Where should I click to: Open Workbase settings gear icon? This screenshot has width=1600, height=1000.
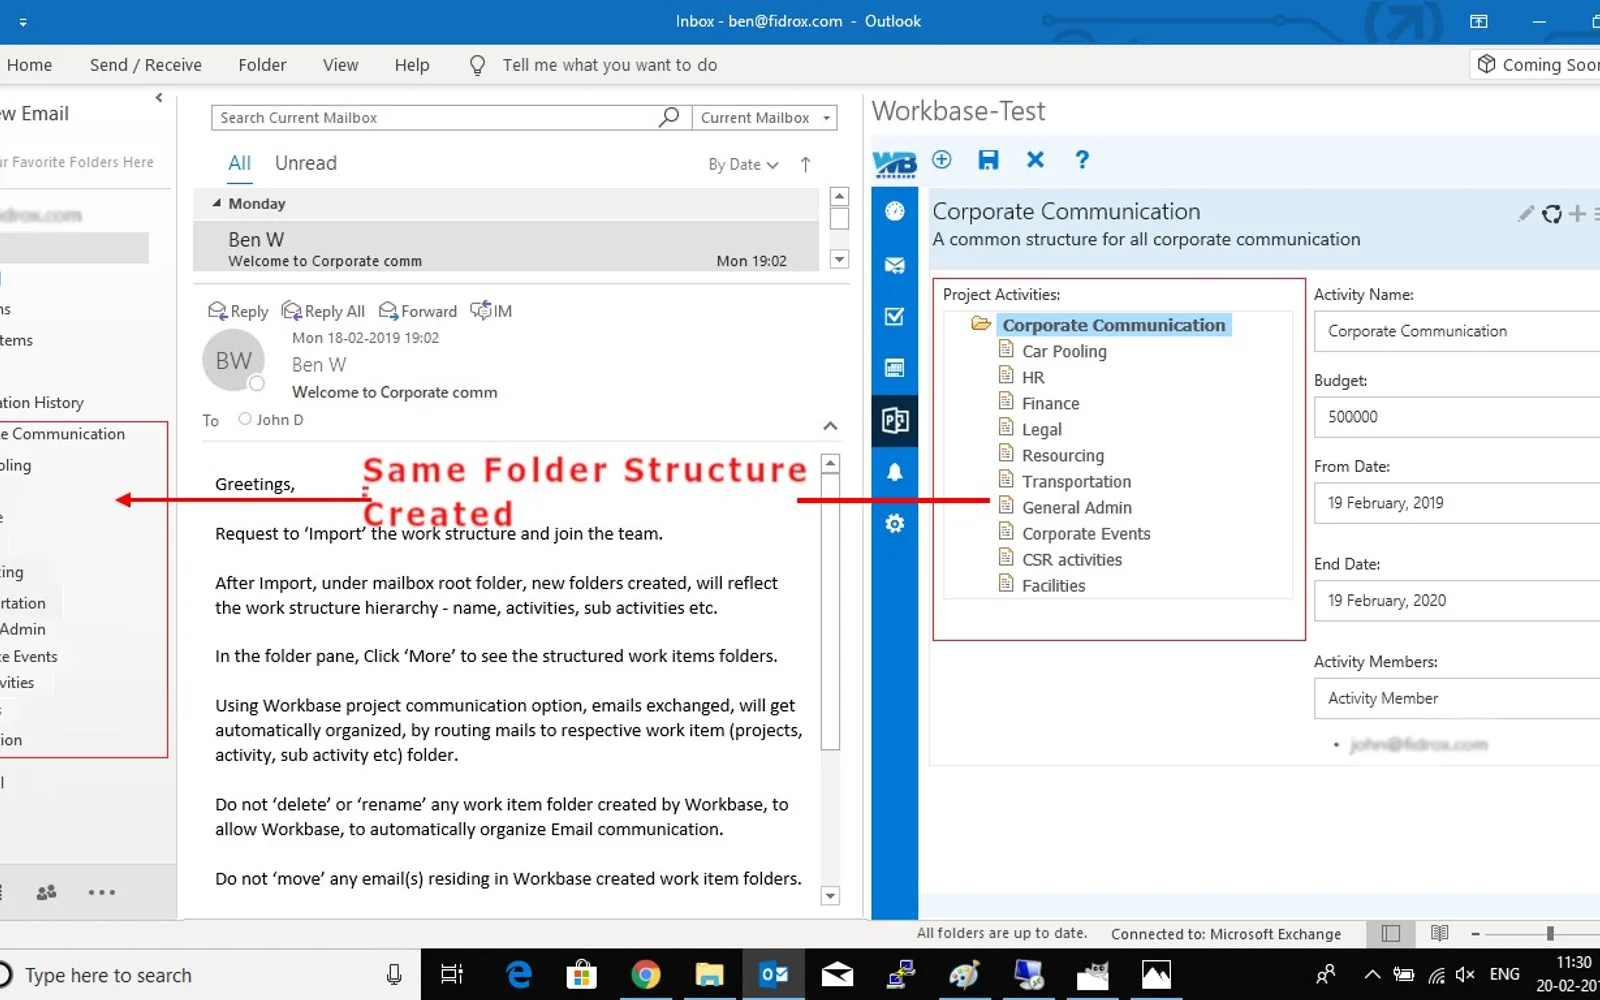pos(895,523)
